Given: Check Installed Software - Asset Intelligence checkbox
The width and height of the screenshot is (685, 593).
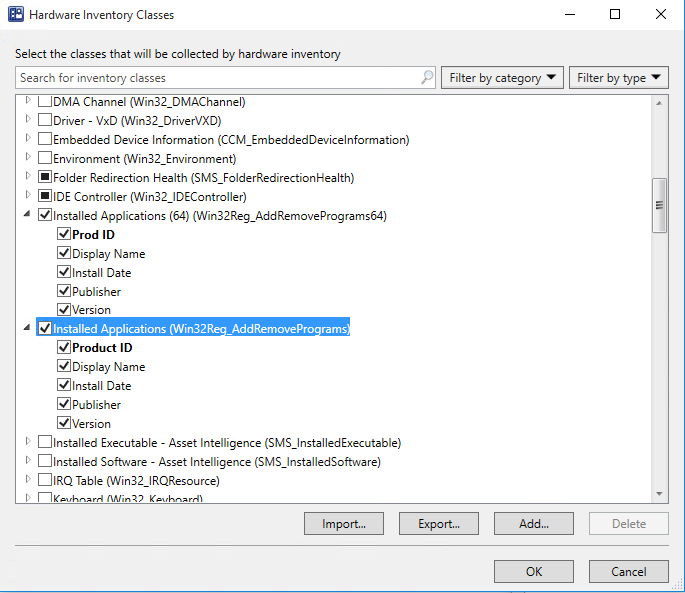Looking at the screenshot, I should click(x=45, y=461).
